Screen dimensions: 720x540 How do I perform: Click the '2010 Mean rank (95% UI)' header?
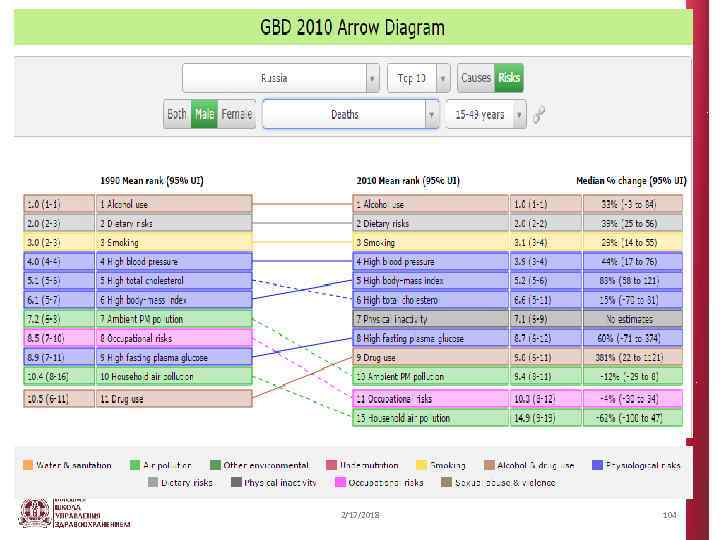point(408,180)
